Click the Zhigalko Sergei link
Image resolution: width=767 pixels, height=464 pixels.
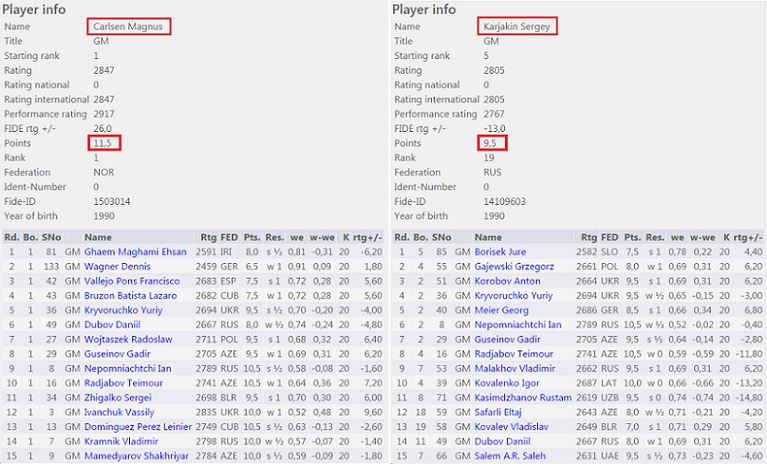tap(118, 398)
